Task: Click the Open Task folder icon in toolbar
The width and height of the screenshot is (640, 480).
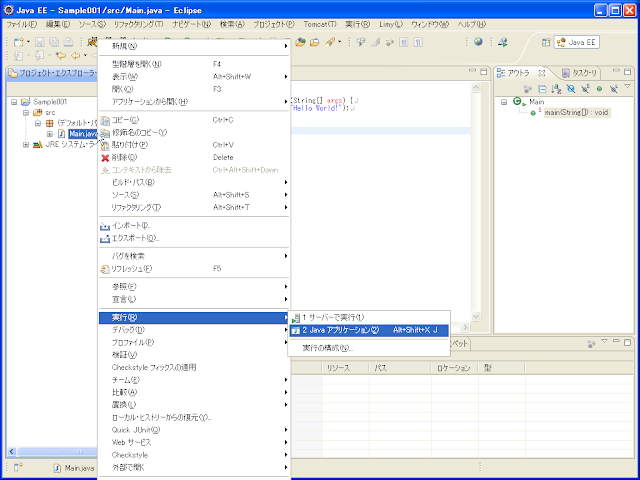Action: coord(315,42)
